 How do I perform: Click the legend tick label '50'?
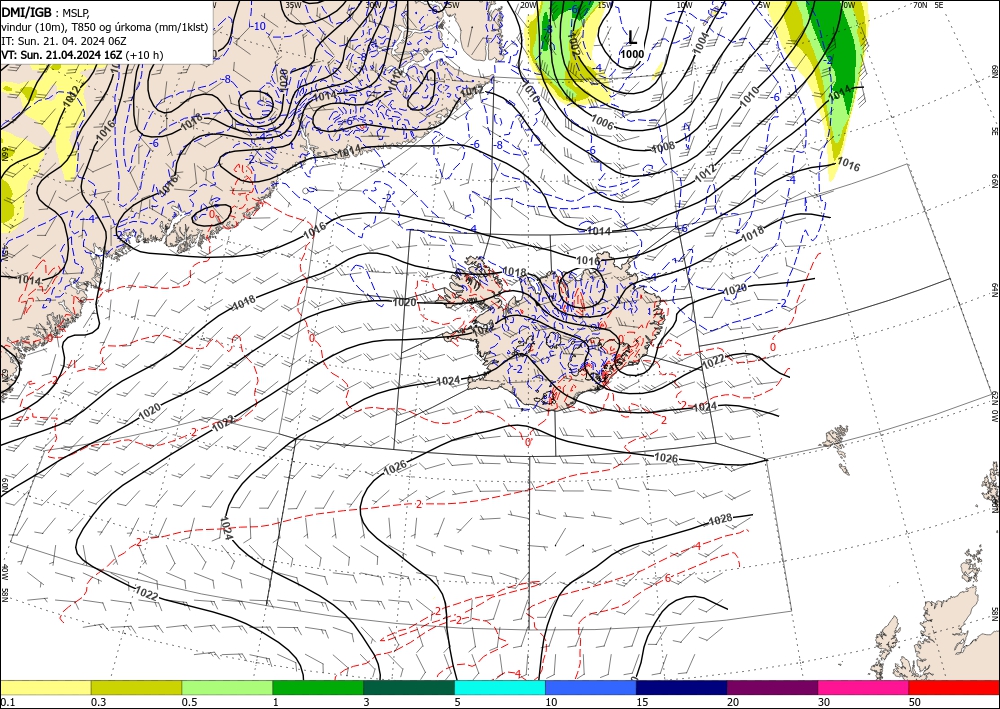pos(915,702)
